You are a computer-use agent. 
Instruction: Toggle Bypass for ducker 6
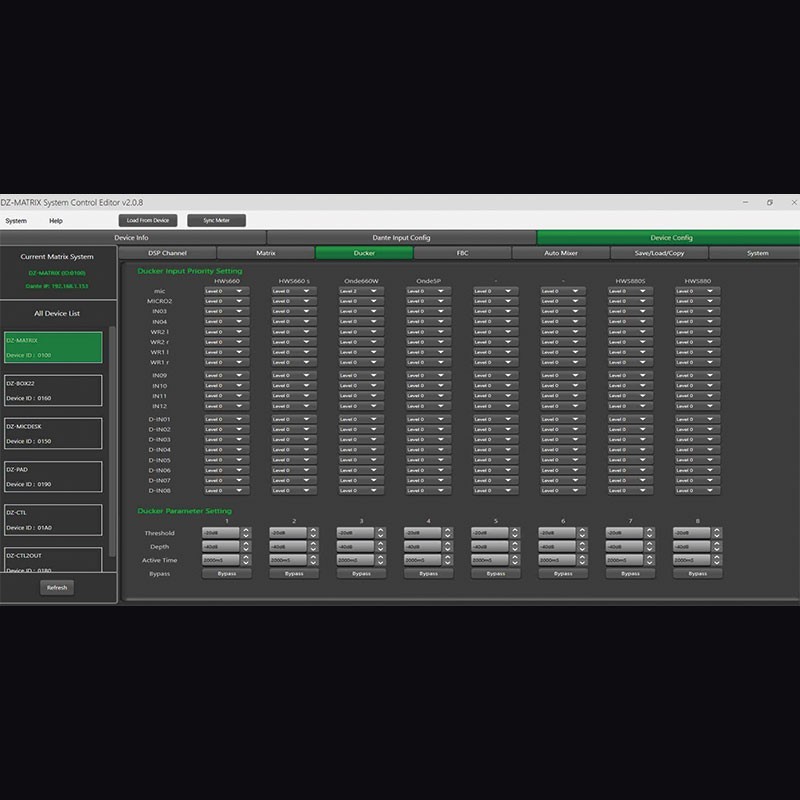click(x=563, y=574)
